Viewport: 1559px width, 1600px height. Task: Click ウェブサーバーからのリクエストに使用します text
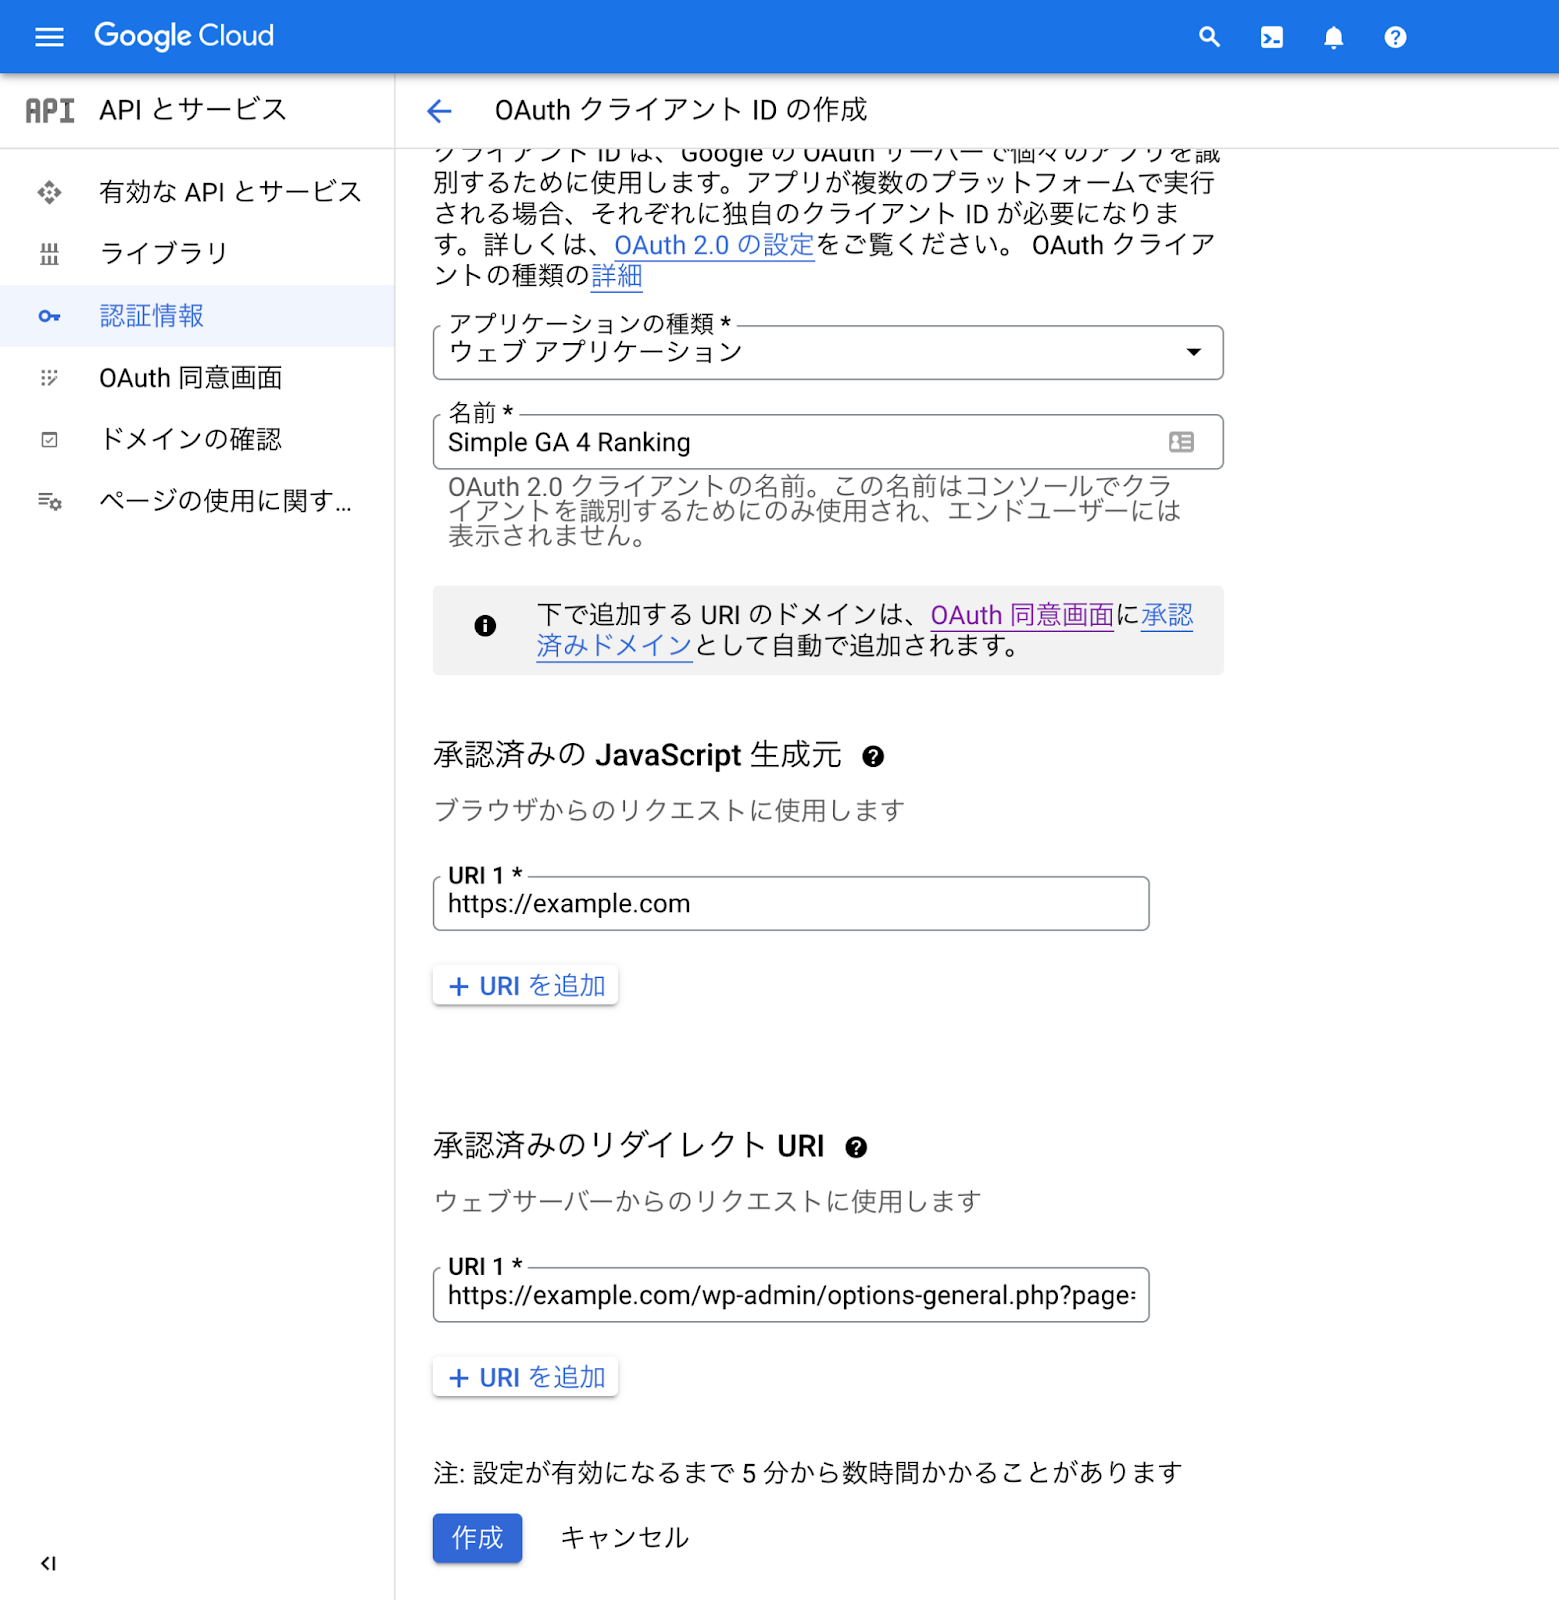pyautogui.click(x=707, y=1201)
